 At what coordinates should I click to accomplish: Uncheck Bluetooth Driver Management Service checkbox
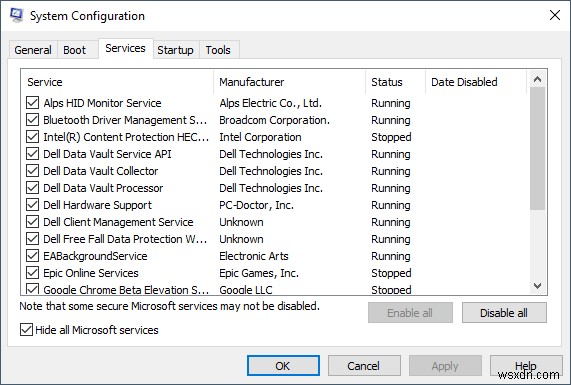tap(32, 120)
